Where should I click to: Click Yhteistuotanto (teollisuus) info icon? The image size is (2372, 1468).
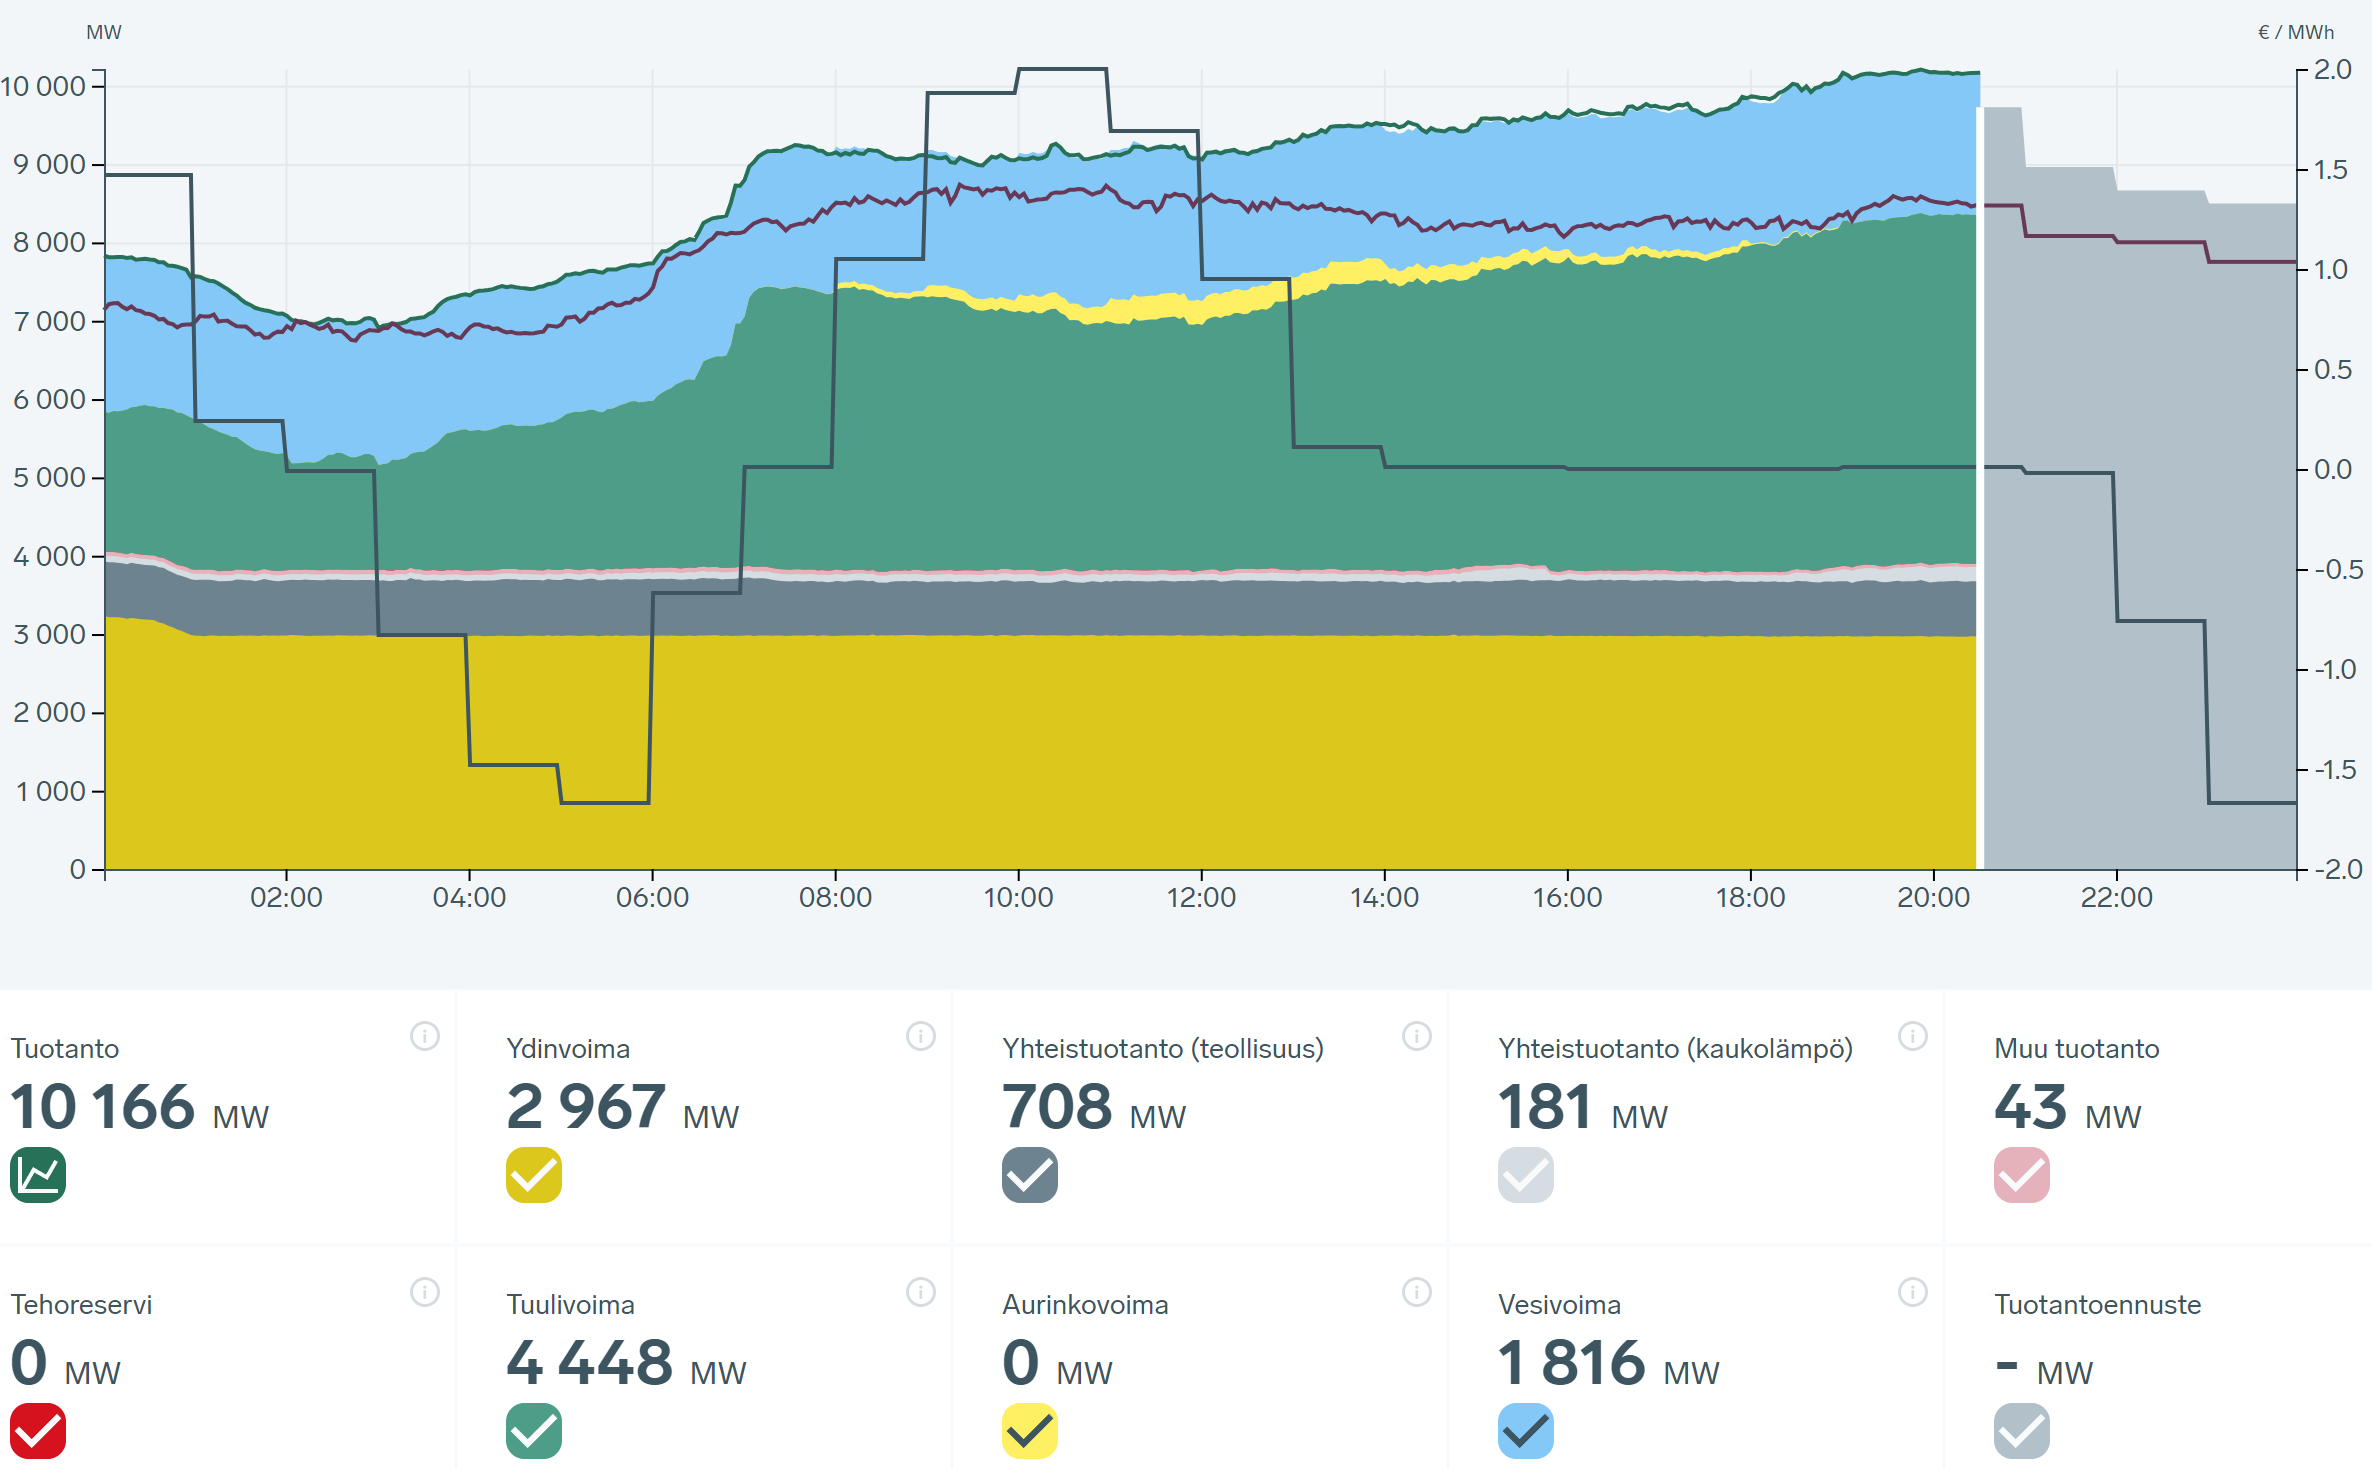(1417, 1036)
